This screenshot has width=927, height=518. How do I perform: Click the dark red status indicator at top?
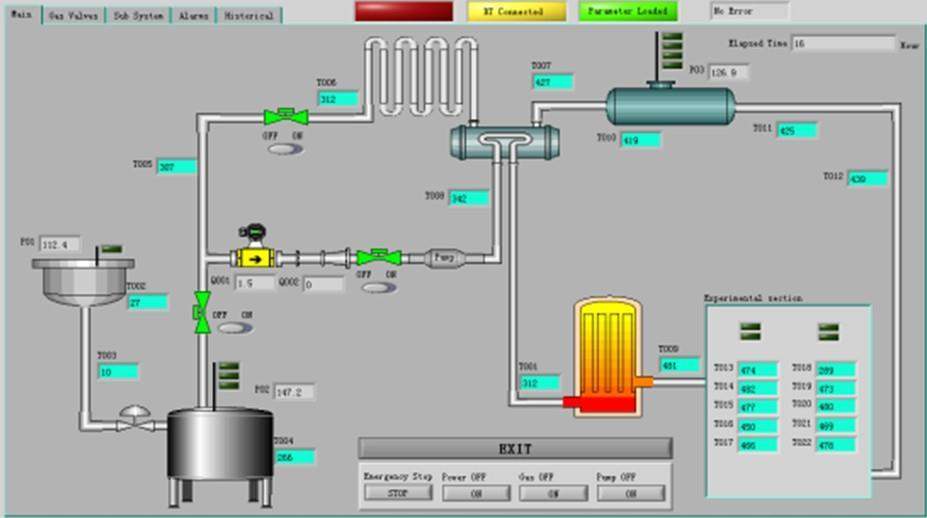point(404,11)
